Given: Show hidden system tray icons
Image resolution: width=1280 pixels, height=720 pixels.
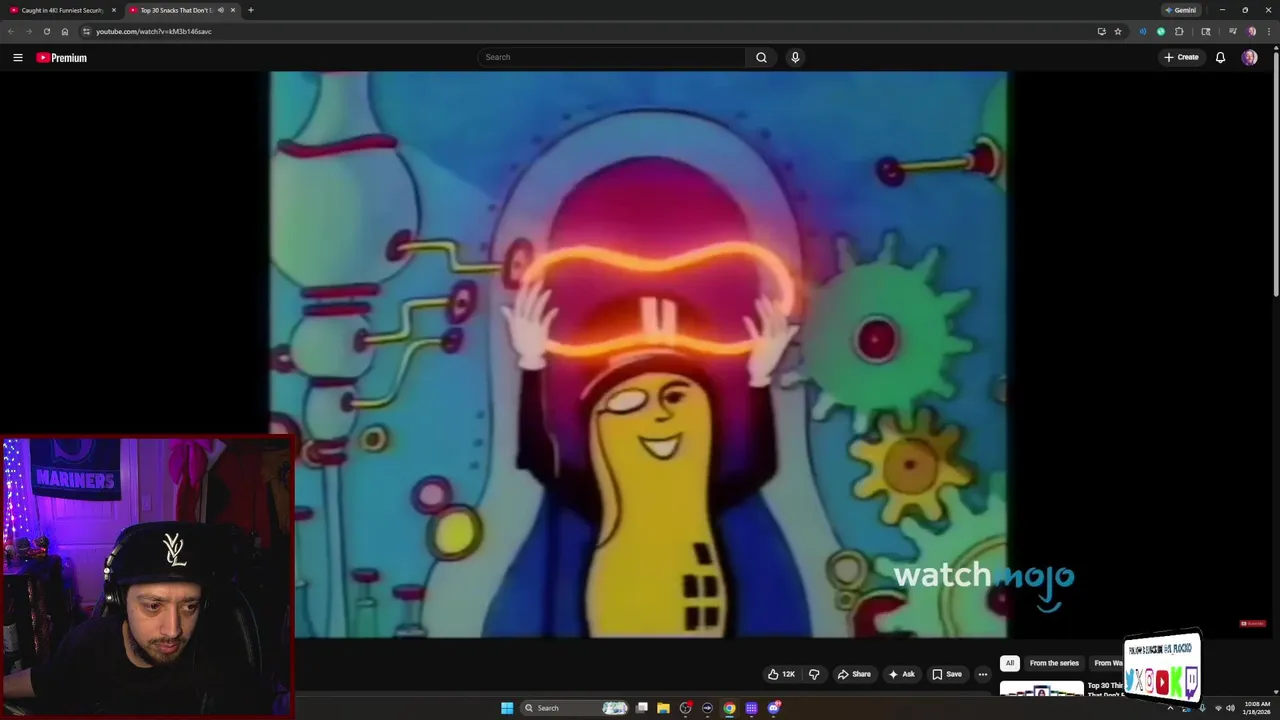Looking at the screenshot, I should 1170,708.
